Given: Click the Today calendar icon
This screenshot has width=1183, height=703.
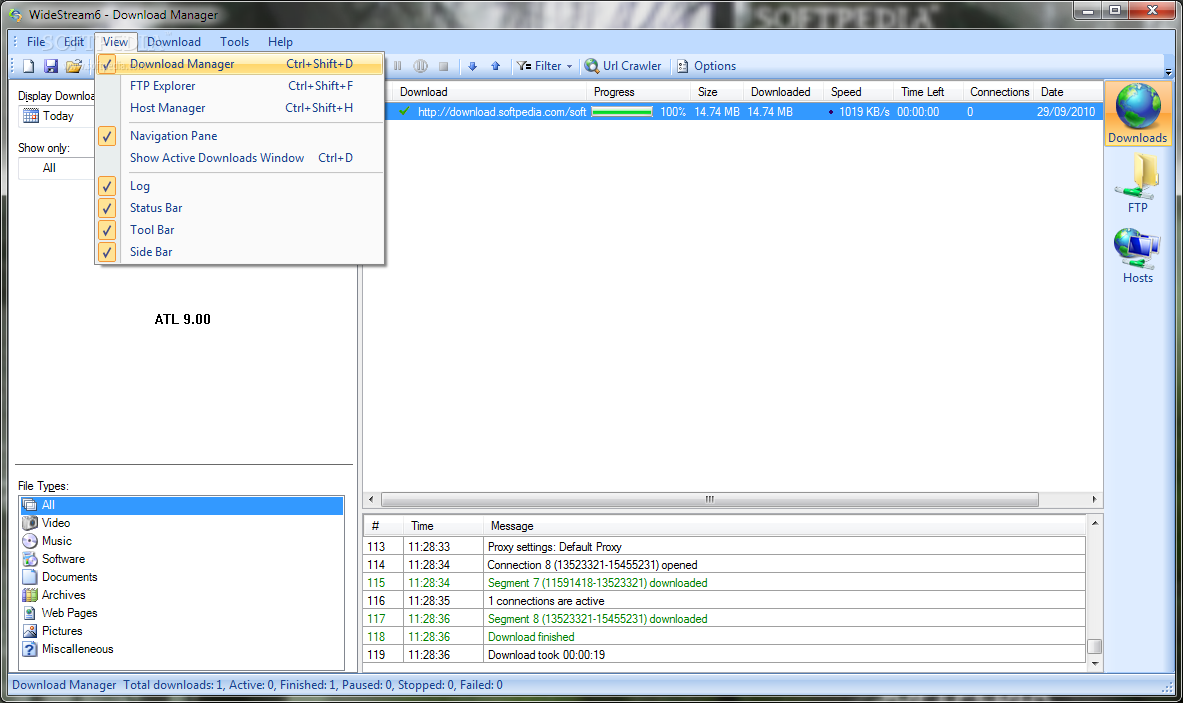Looking at the screenshot, I should pyautogui.click(x=30, y=116).
